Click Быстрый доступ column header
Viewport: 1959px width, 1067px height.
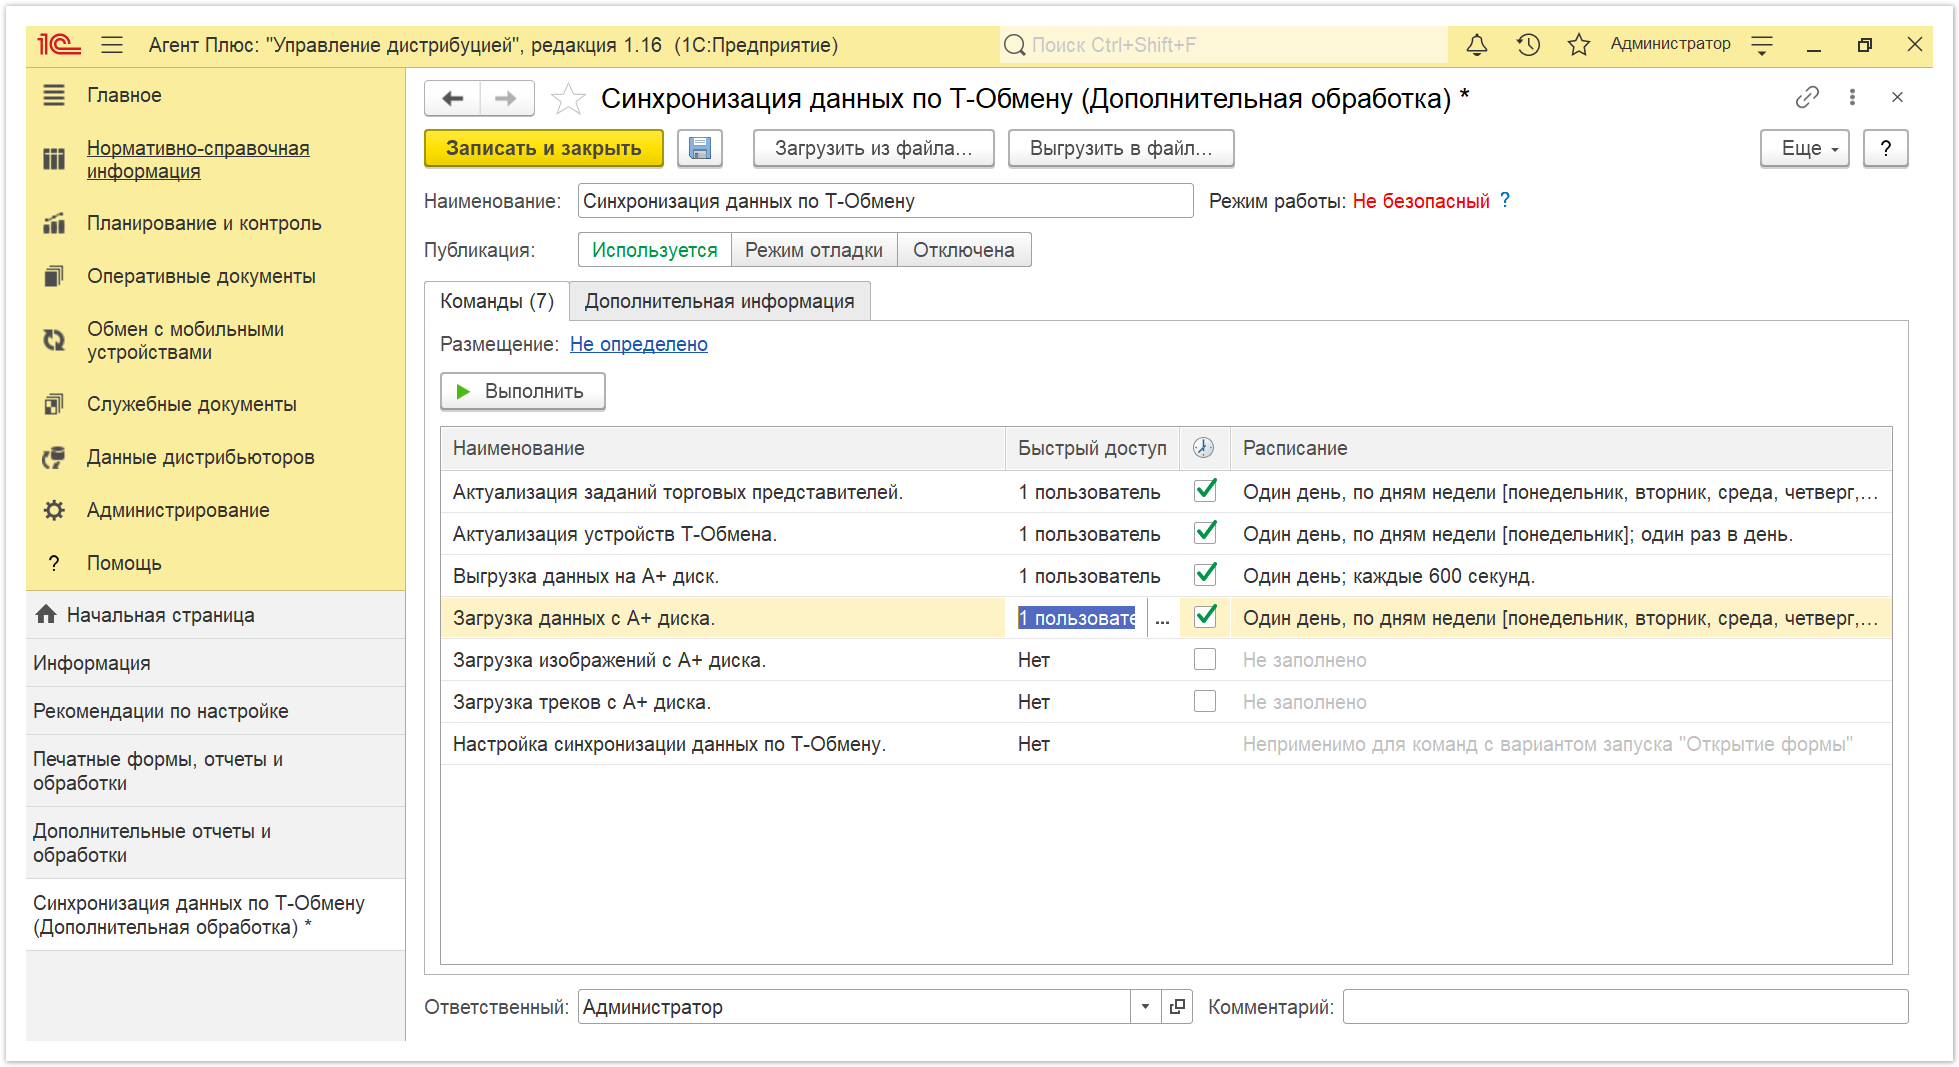click(1092, 448)
